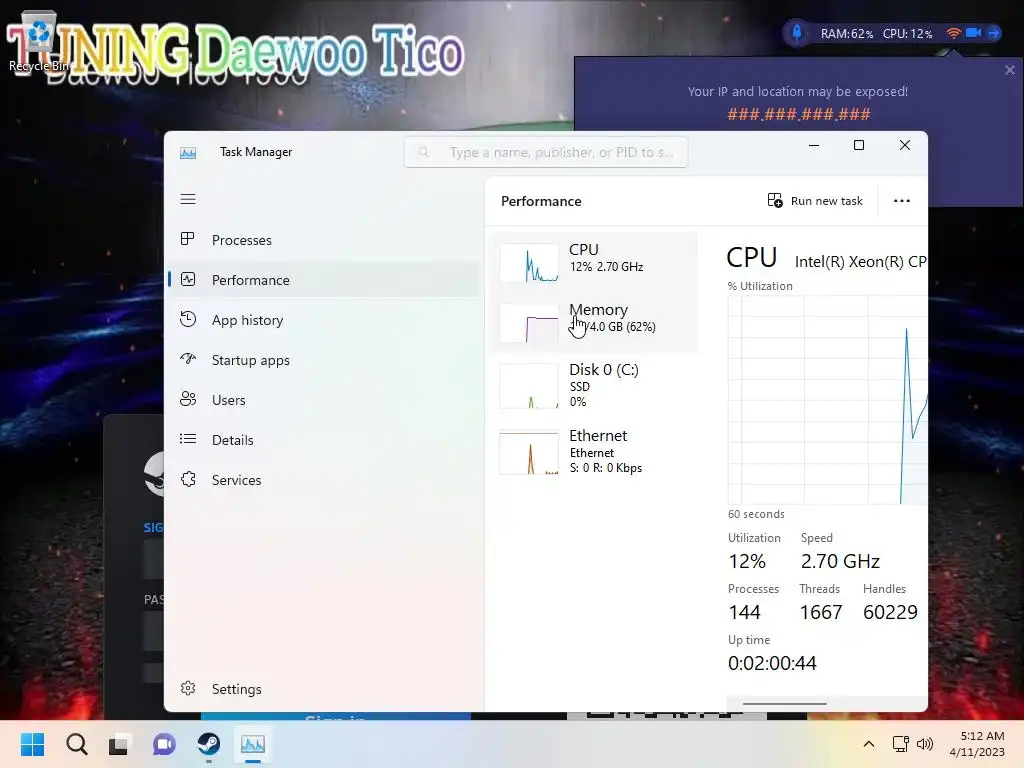Click the horizontal scrollbar in the CPU panel
This screenshot has width=1024, height=768.
pyautogui.click(x=784, y=704)
